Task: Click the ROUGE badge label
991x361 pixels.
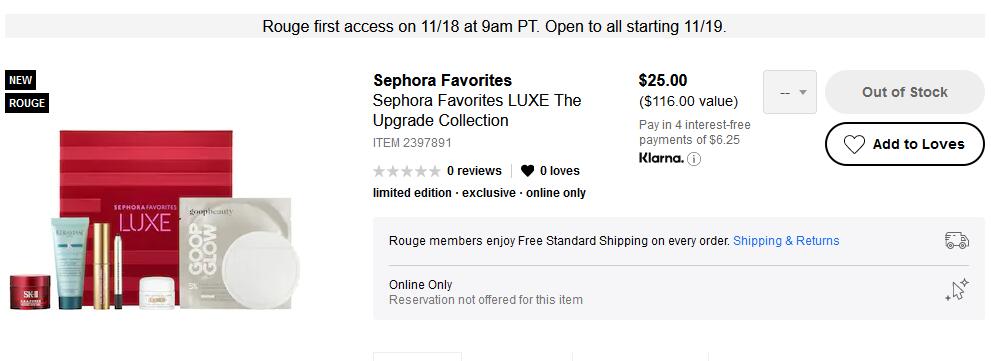Action: (27, 103)
